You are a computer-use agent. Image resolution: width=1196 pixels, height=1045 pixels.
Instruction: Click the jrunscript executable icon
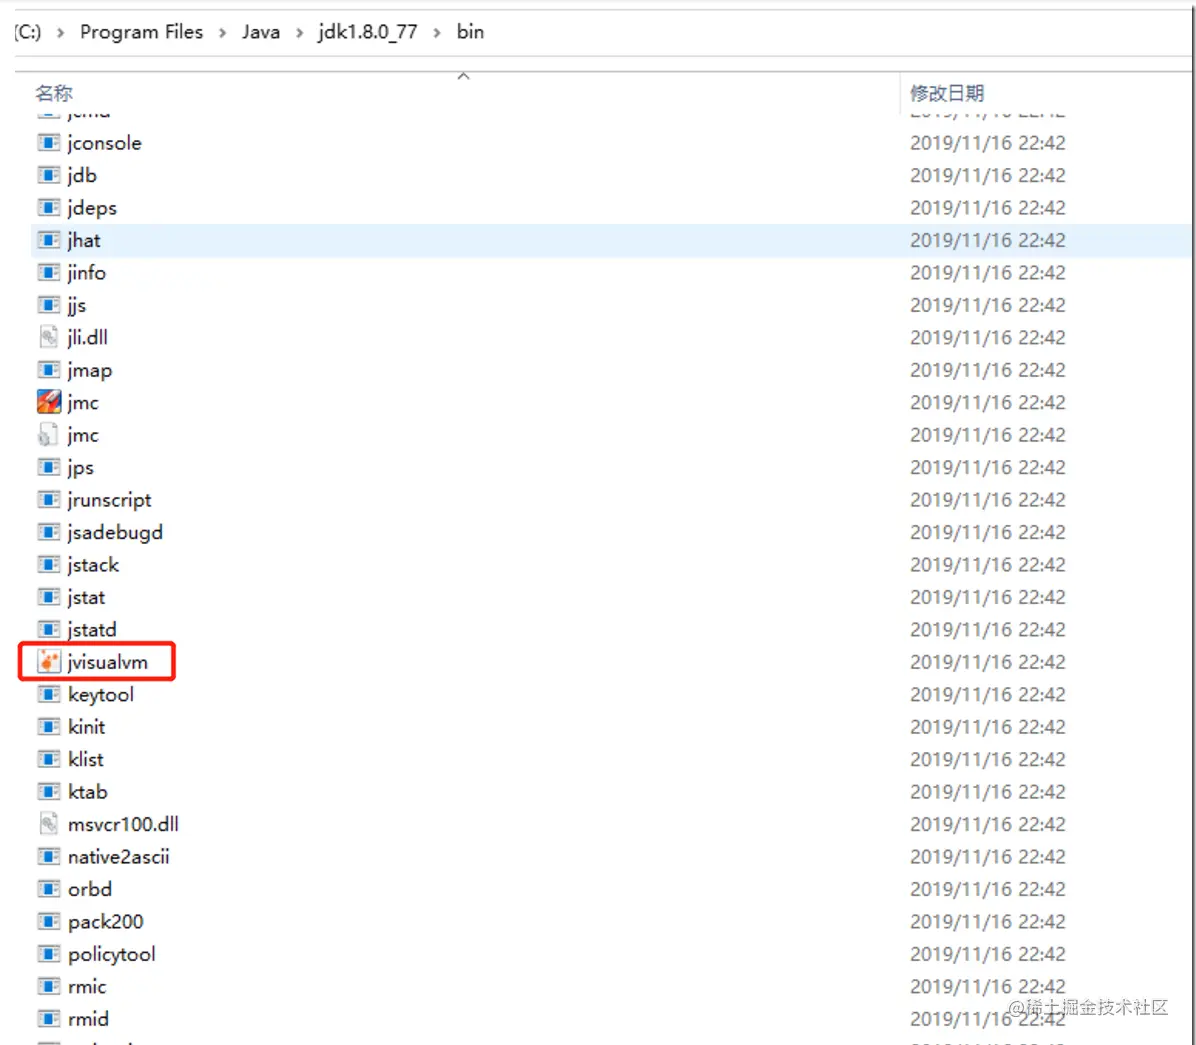point(48,500)
